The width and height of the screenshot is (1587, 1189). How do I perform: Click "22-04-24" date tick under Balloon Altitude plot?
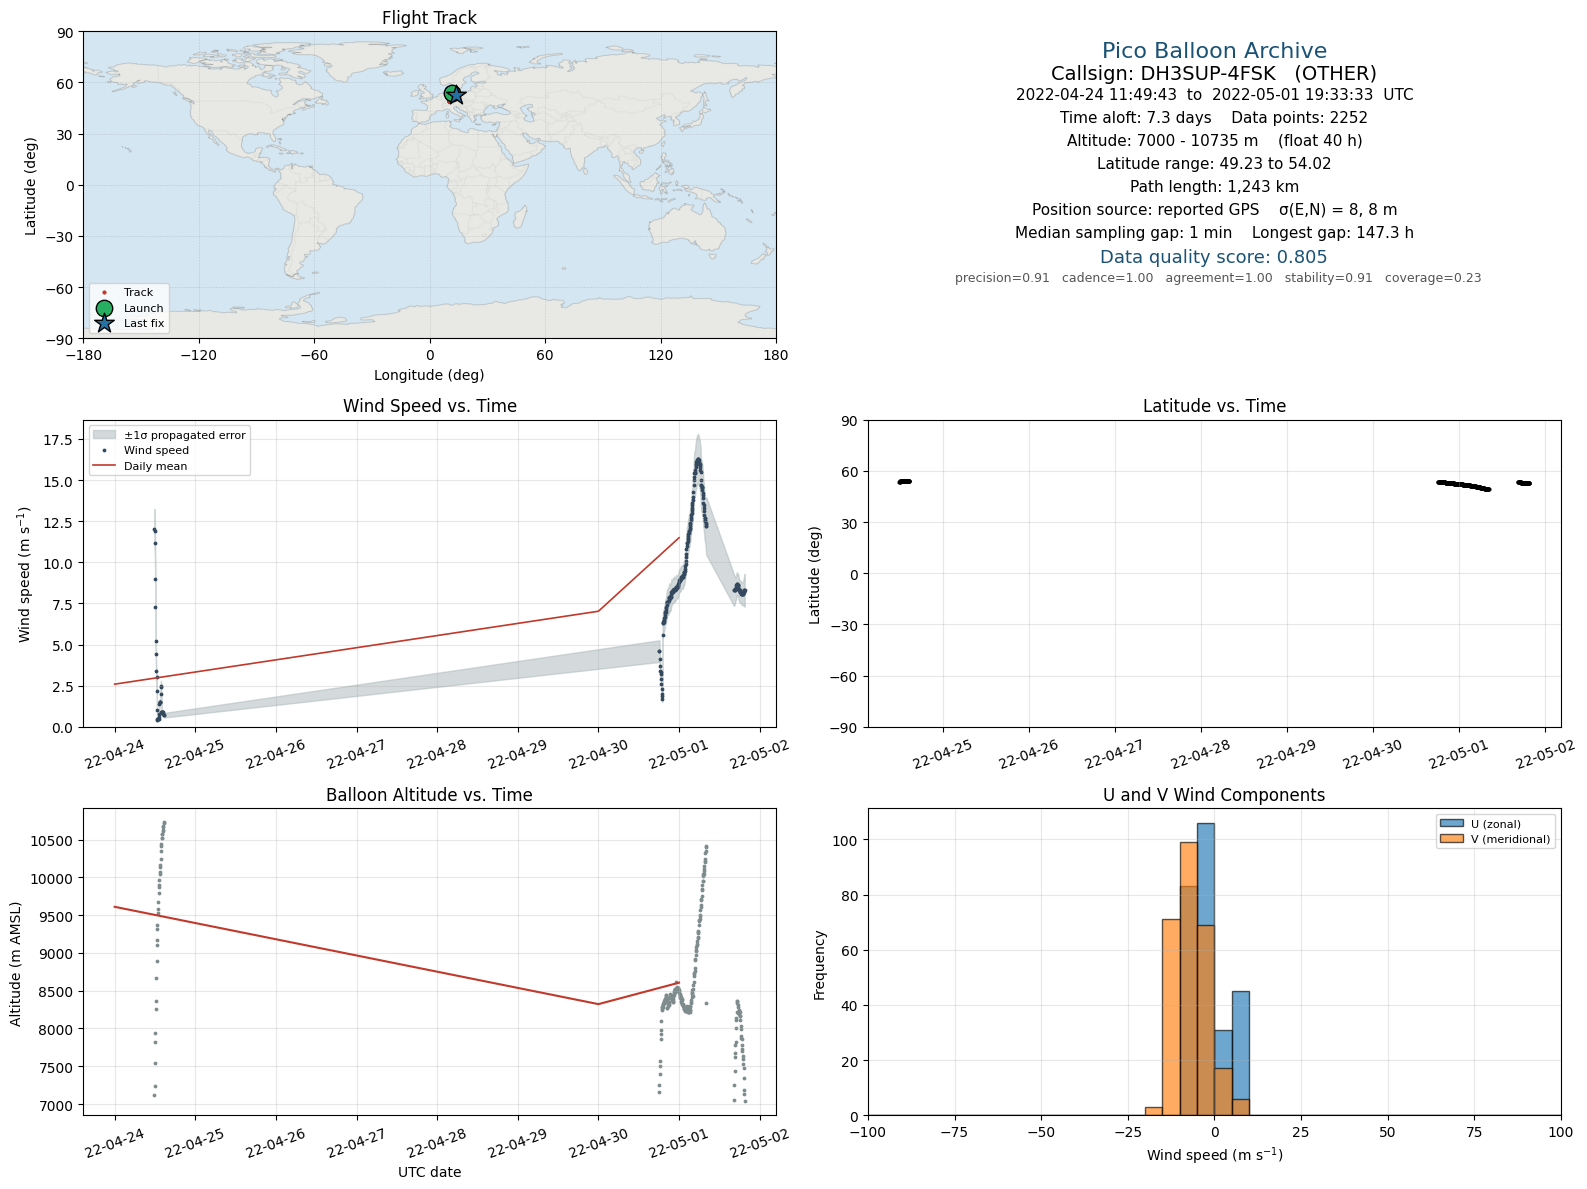(x=115, y=1144)
